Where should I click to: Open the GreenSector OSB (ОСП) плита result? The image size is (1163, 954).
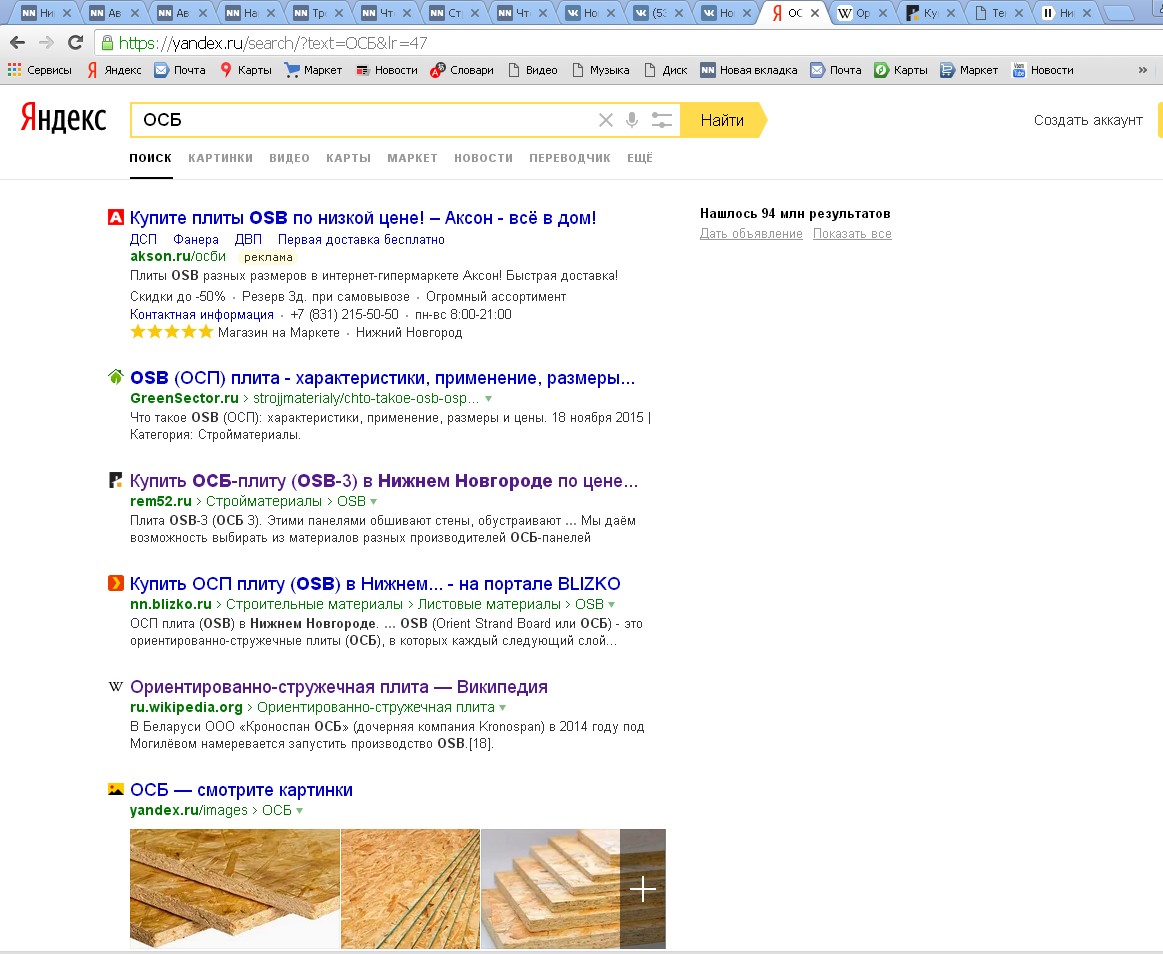[383, 378]
